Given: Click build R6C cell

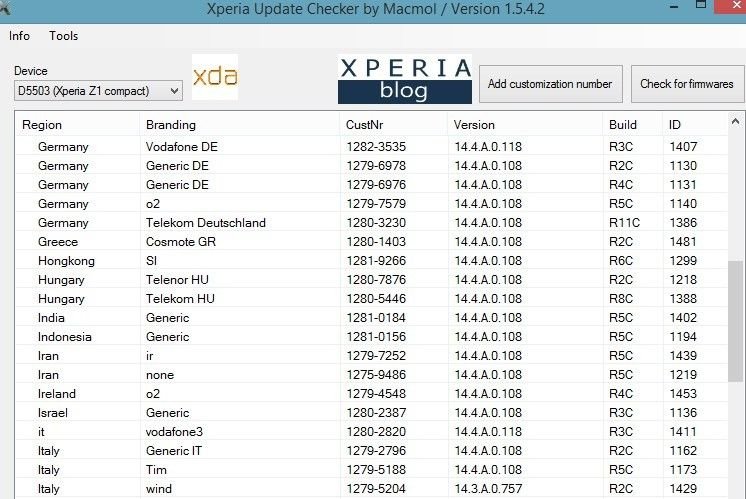Looking at the screenshot, I should 621,261.
